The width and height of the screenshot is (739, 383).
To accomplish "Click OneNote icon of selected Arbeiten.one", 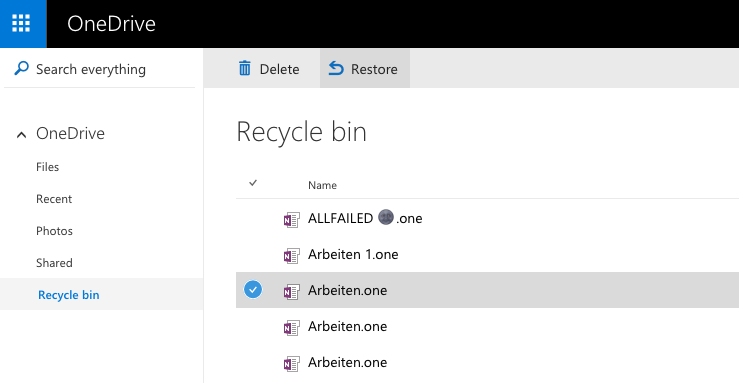I will [291, 292].
